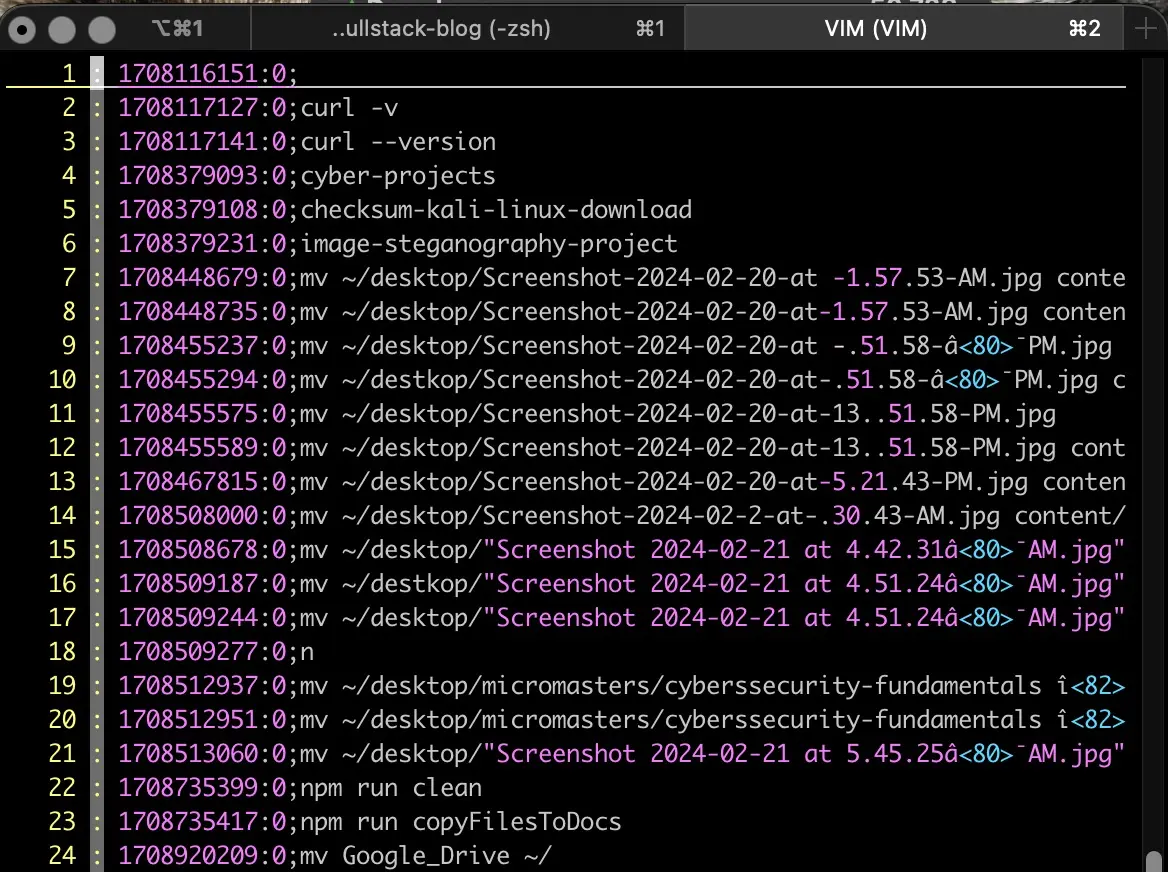Add a new terminal tab with plus
1168x872 pixels.
point(1145,28)
